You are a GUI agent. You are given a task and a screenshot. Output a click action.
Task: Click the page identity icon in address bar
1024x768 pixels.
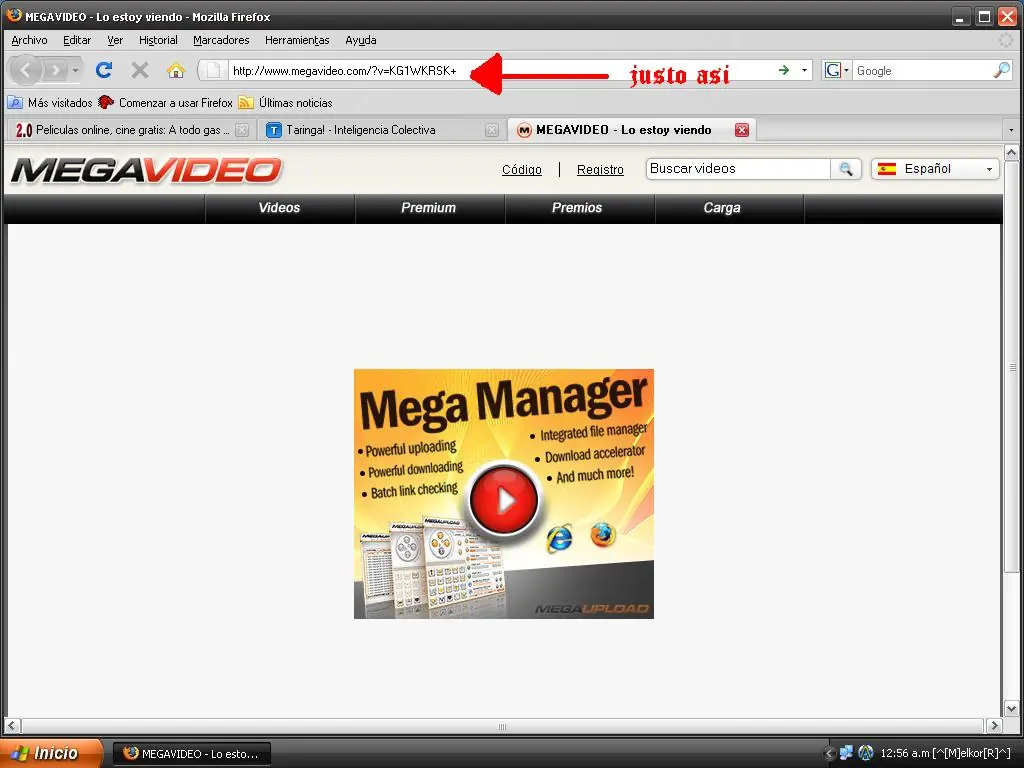(213, 70)
